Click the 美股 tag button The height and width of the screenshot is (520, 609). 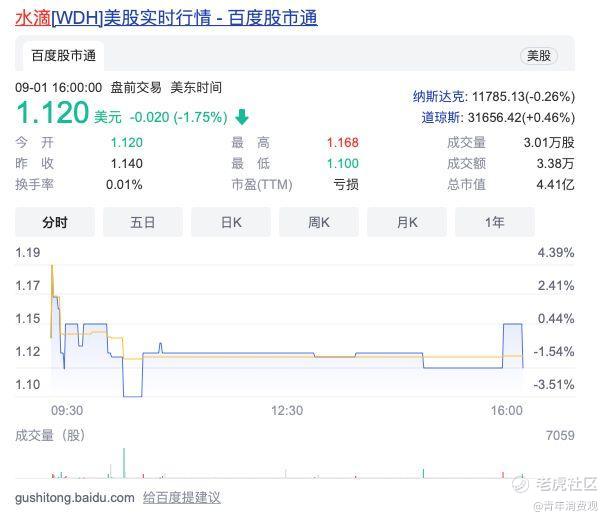[539, 56]
